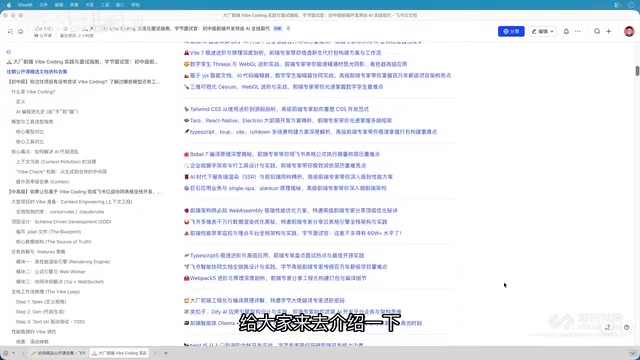Open the WebAssembly 极端性能优化 link
Screen dimensions: 640x360
[x=293, y=211]
